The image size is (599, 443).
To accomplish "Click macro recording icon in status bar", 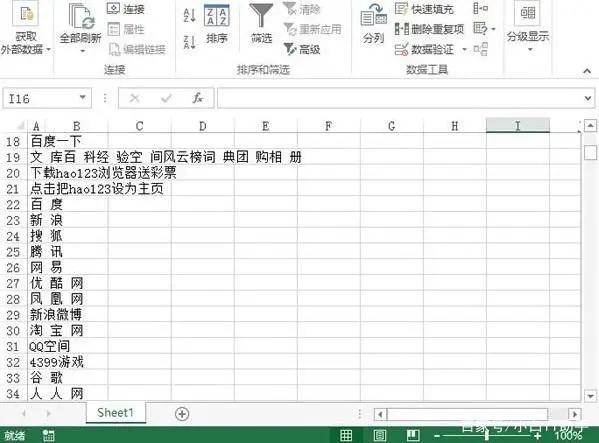I will click(49, 435).
